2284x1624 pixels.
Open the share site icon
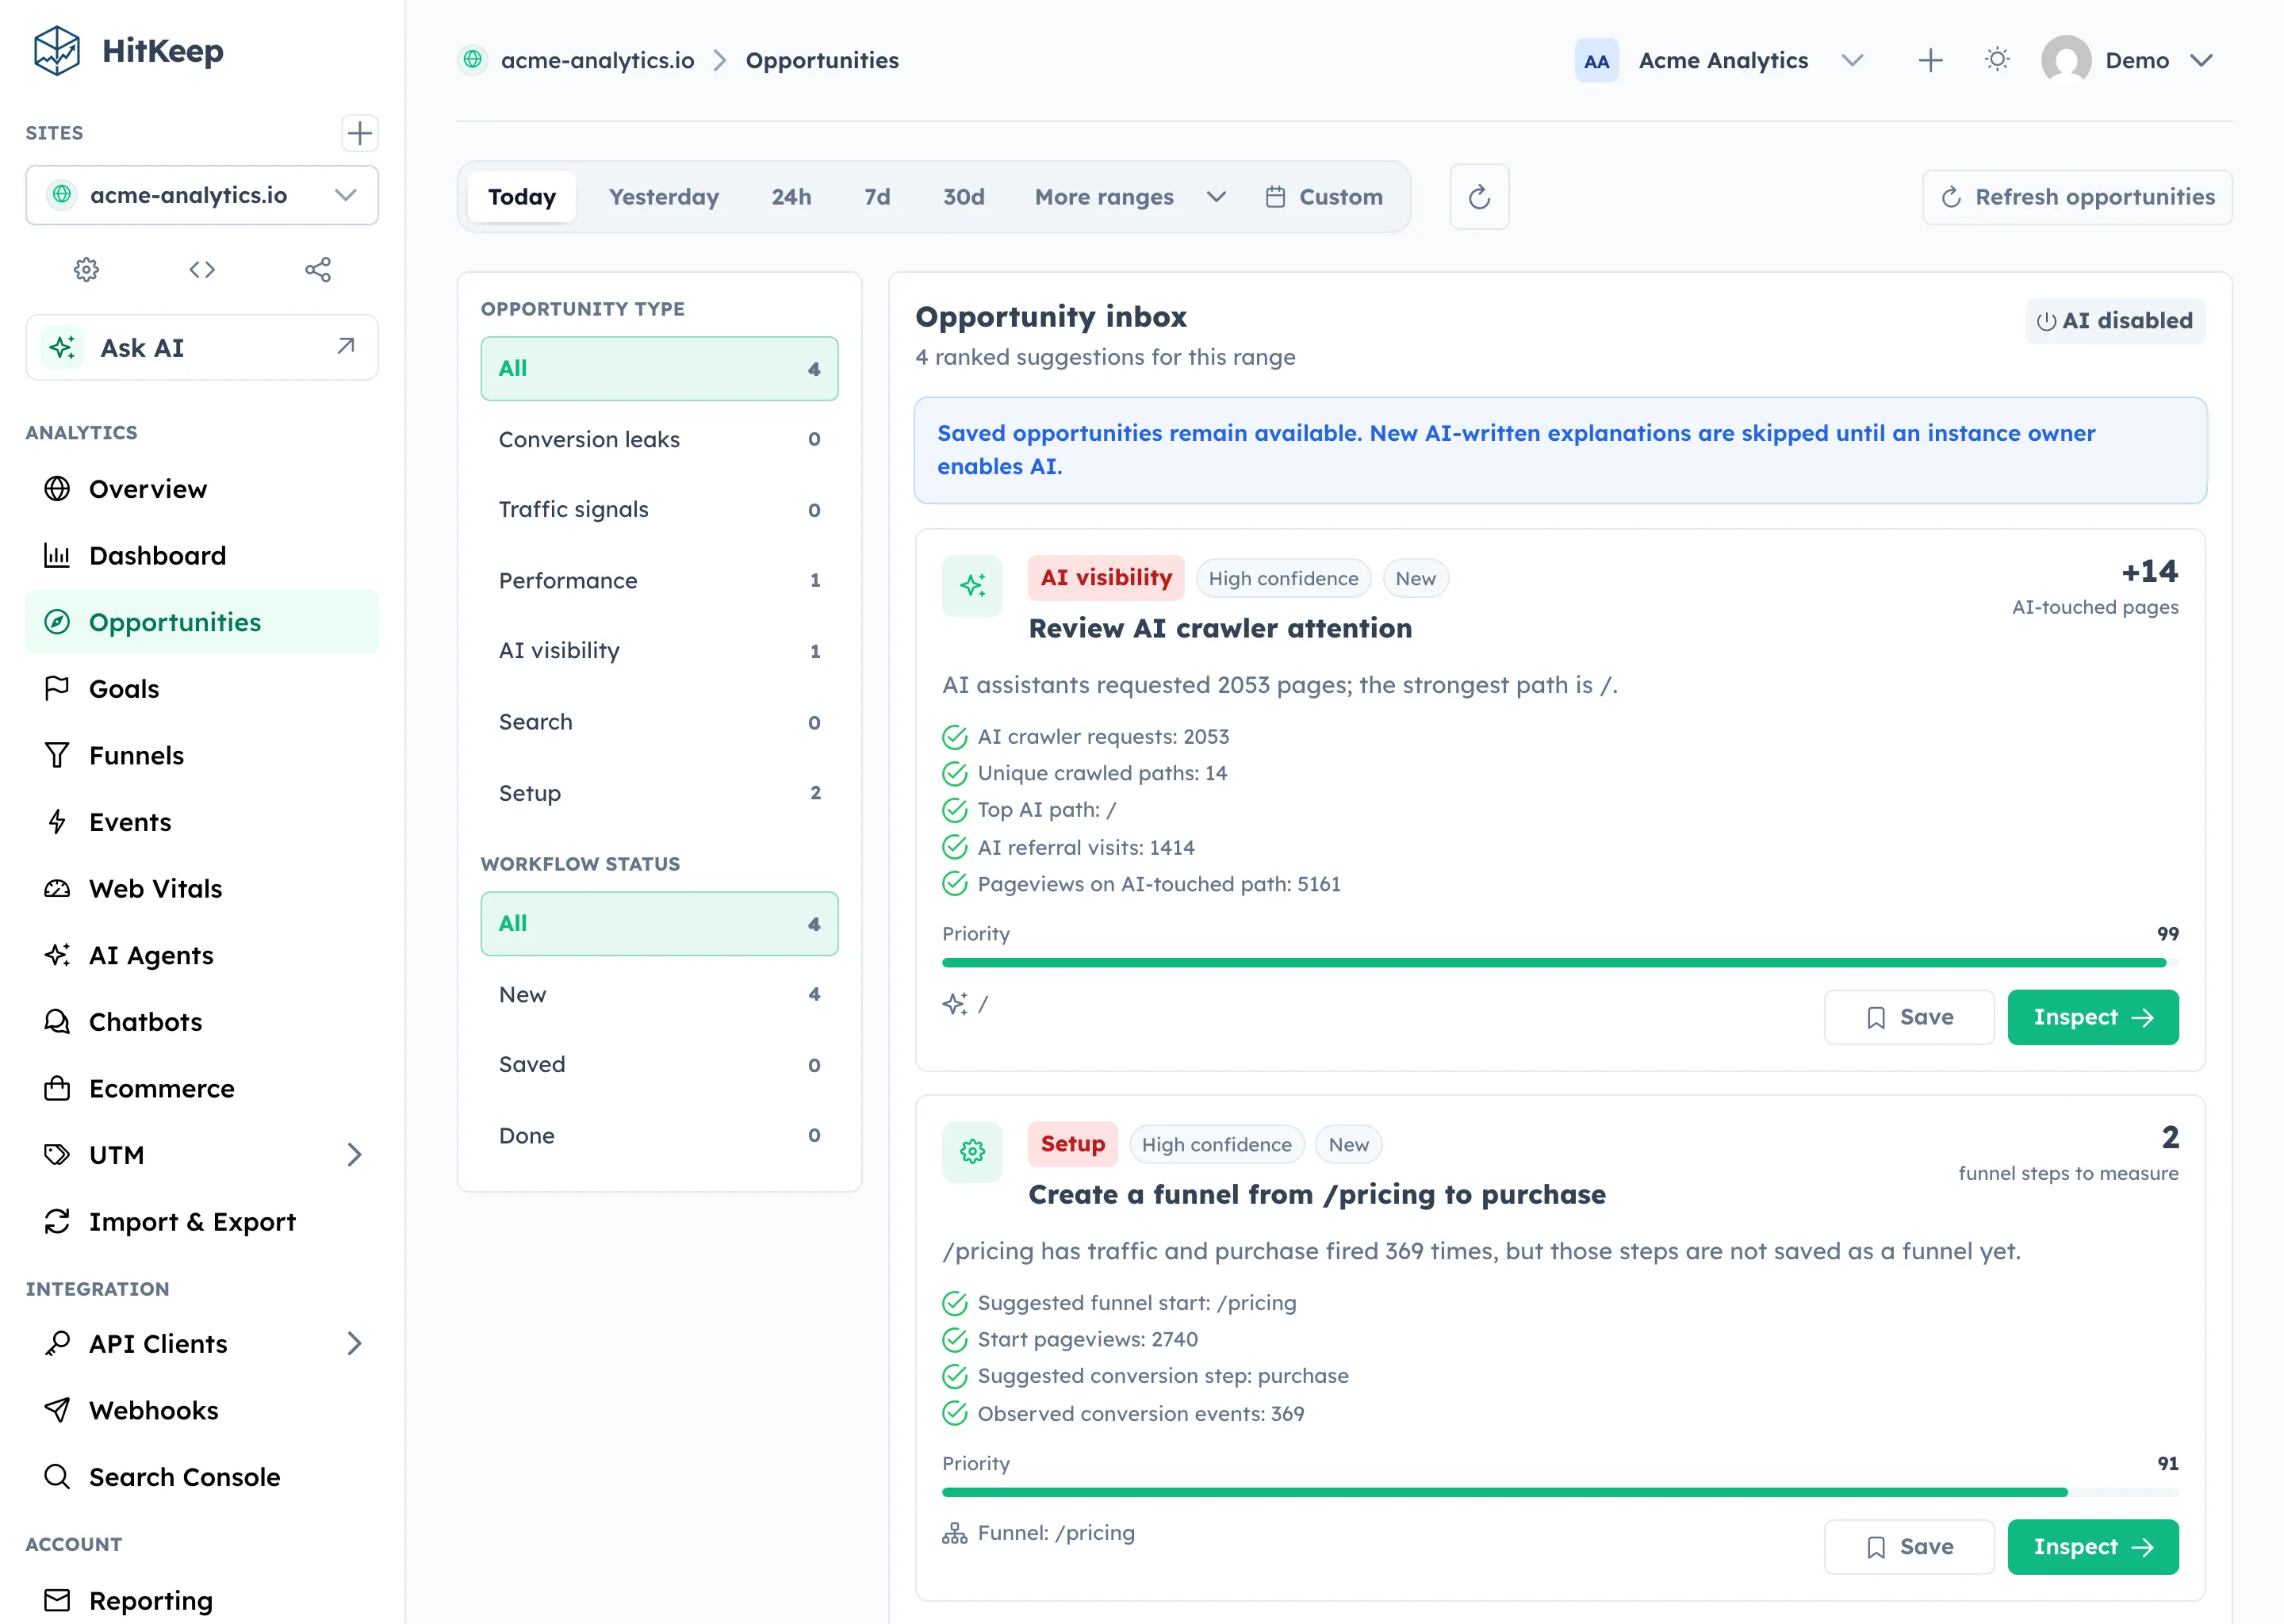318,269
